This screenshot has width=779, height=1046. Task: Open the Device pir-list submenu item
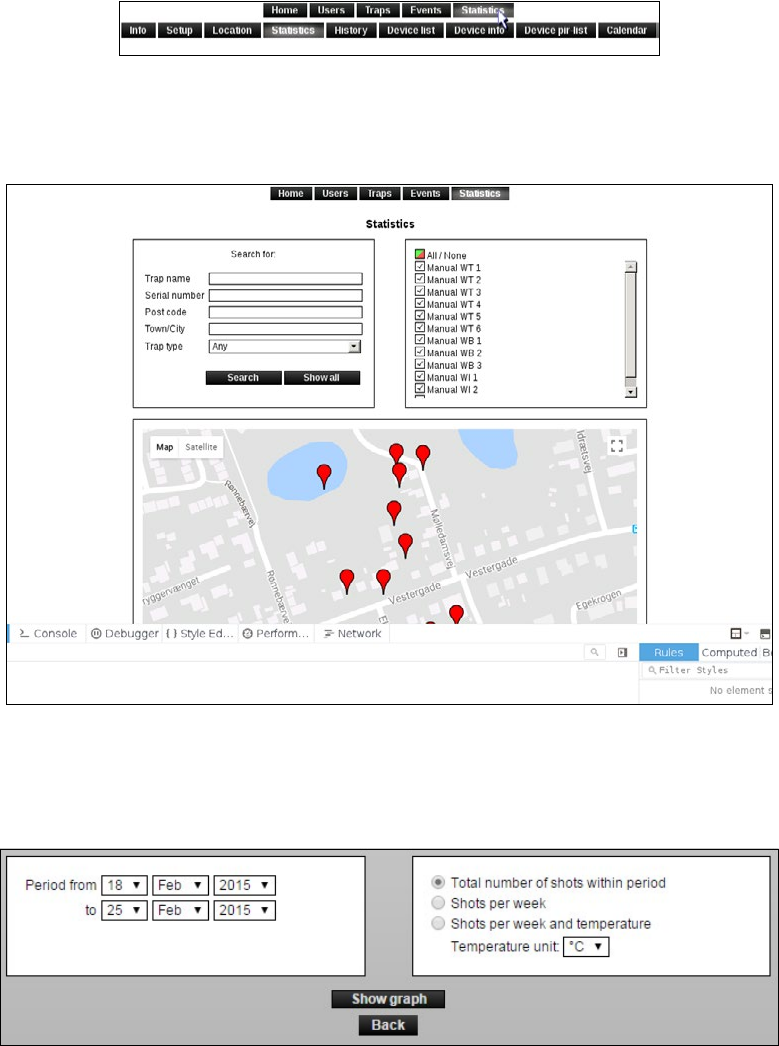tap(556, 30)
